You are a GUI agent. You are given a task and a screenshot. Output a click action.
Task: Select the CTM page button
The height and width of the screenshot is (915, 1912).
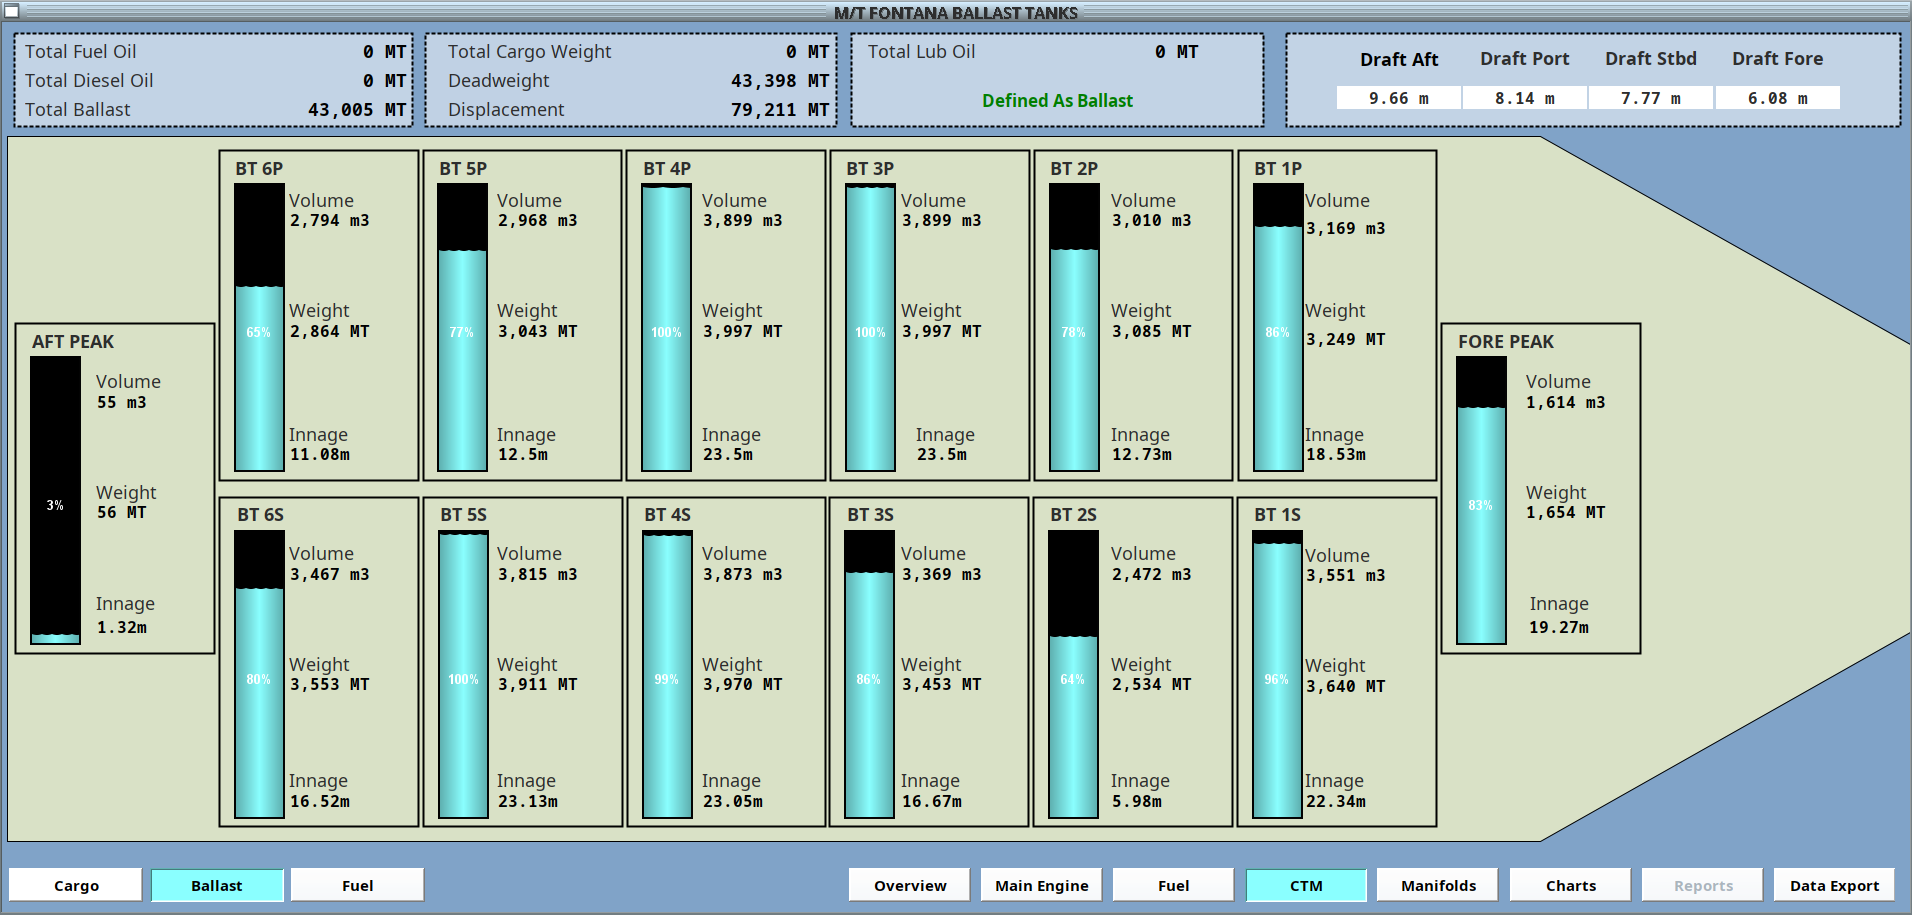click(1306, 885)
